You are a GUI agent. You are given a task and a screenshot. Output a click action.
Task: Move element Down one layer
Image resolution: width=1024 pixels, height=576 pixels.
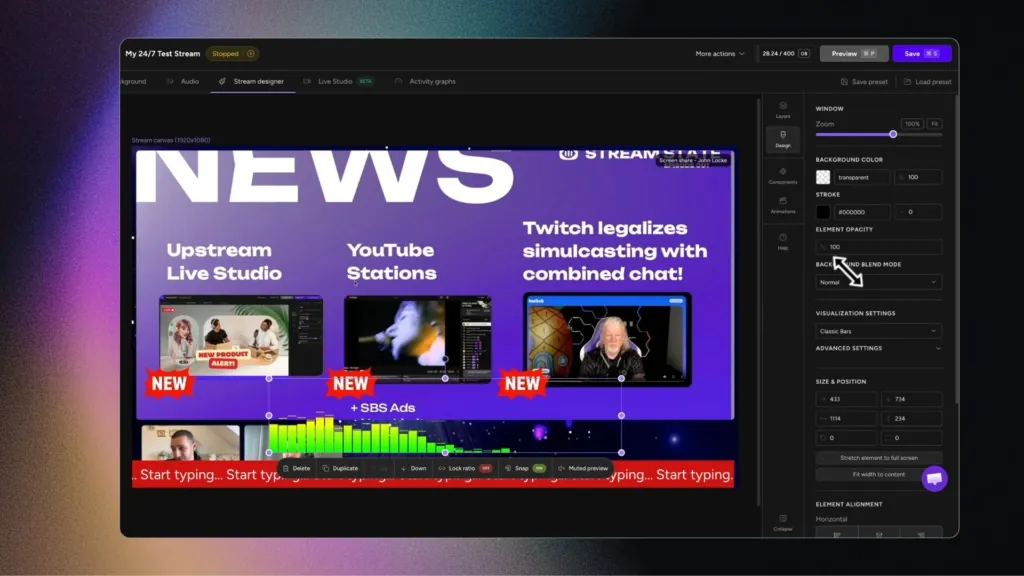click(413, 468)
